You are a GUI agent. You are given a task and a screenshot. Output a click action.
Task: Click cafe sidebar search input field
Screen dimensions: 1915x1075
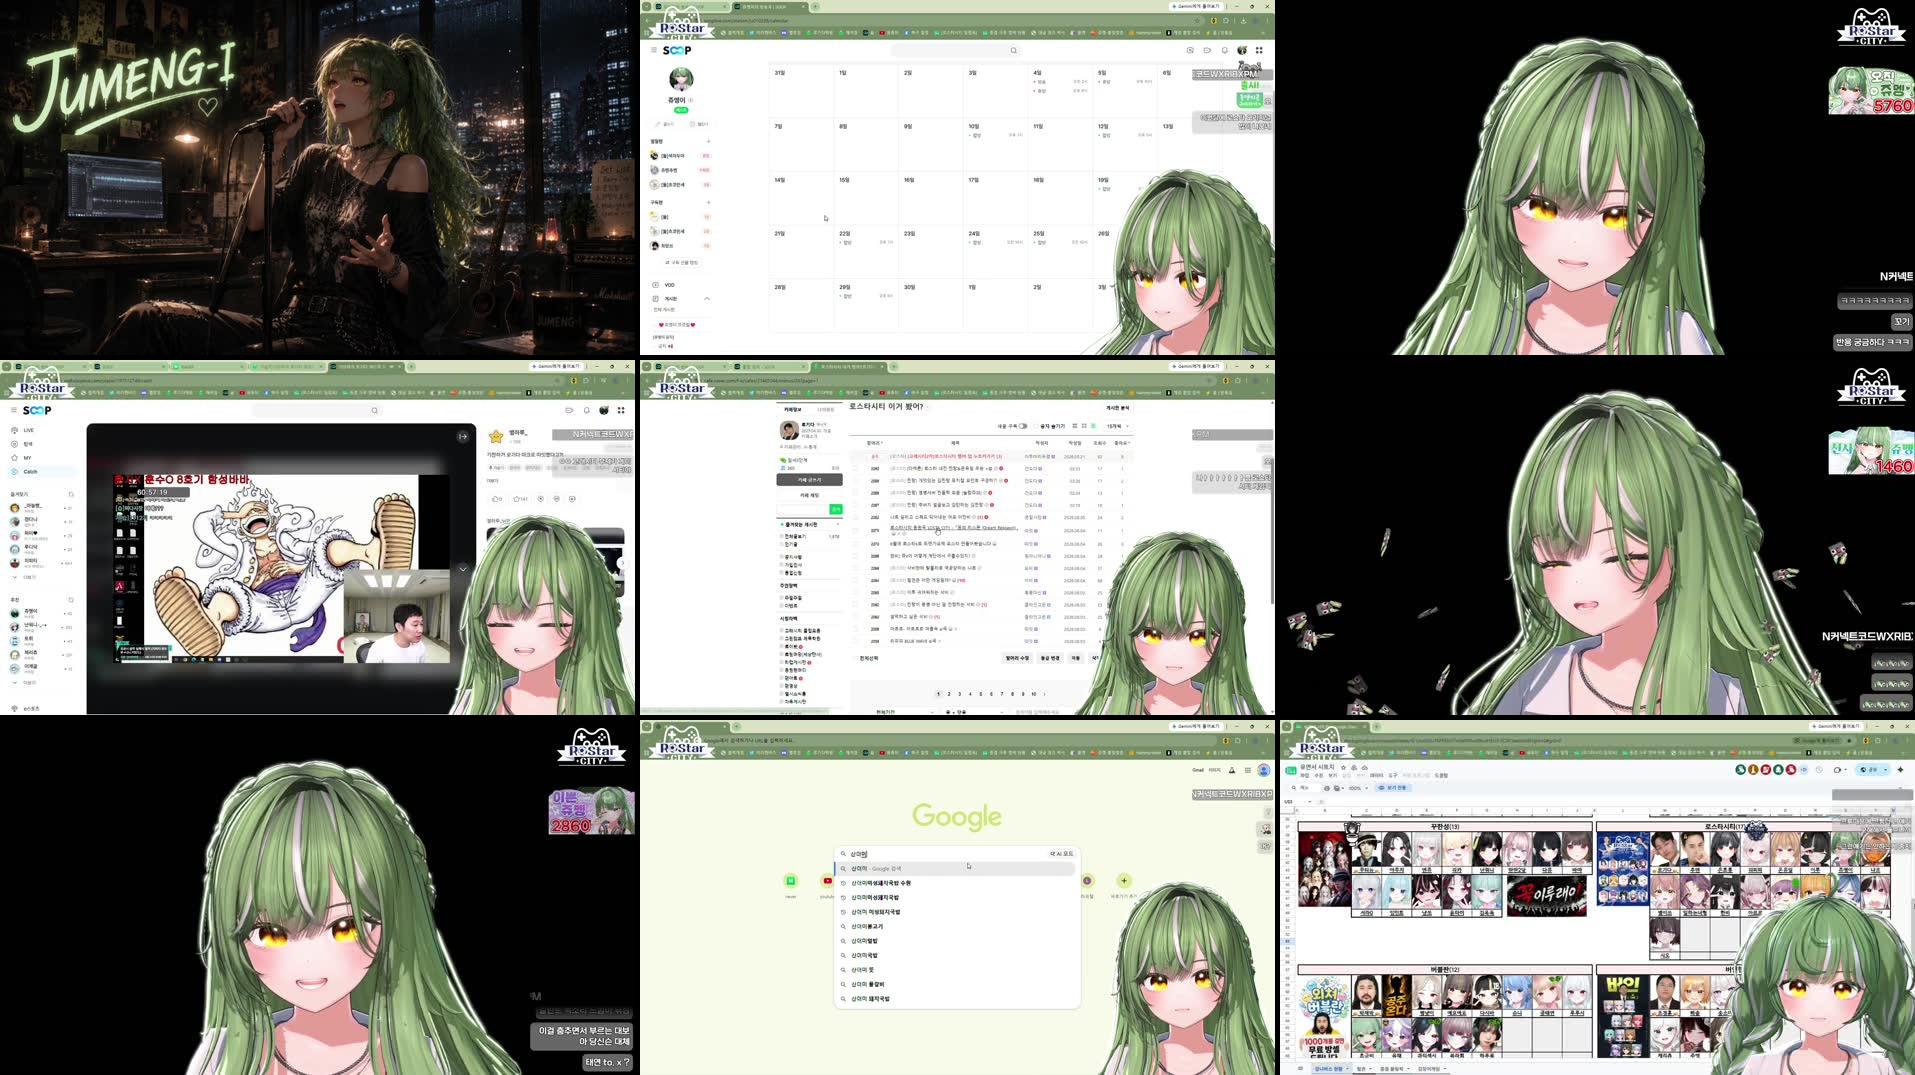pyautogui.click(x=802, y=509)
